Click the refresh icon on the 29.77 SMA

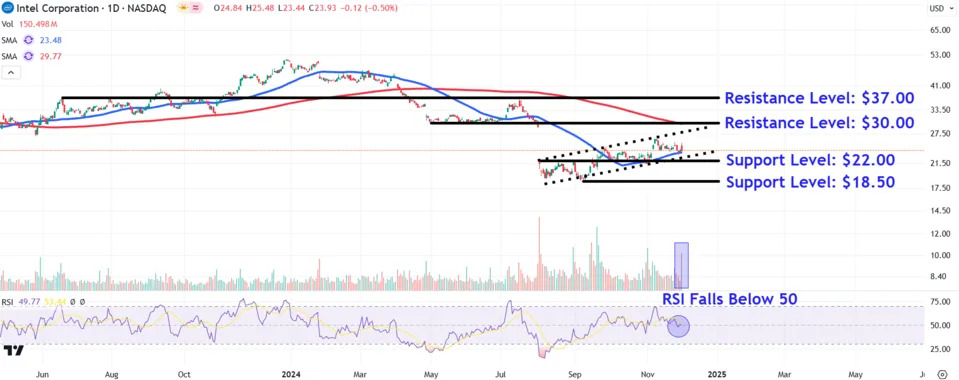[28, 56]
